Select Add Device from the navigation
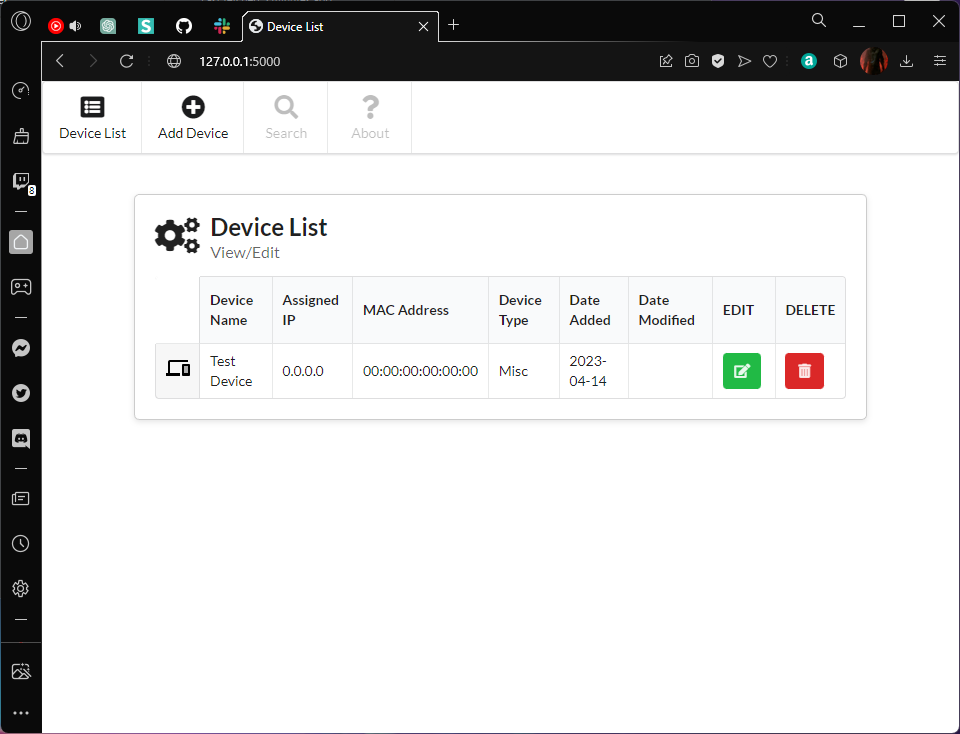960x734 pixels. coord(192,117)
